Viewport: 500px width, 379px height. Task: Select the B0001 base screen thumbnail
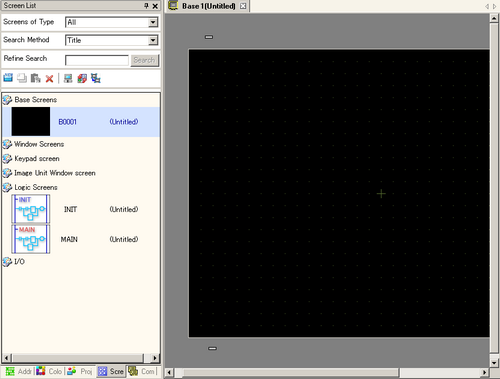[31, 121]
